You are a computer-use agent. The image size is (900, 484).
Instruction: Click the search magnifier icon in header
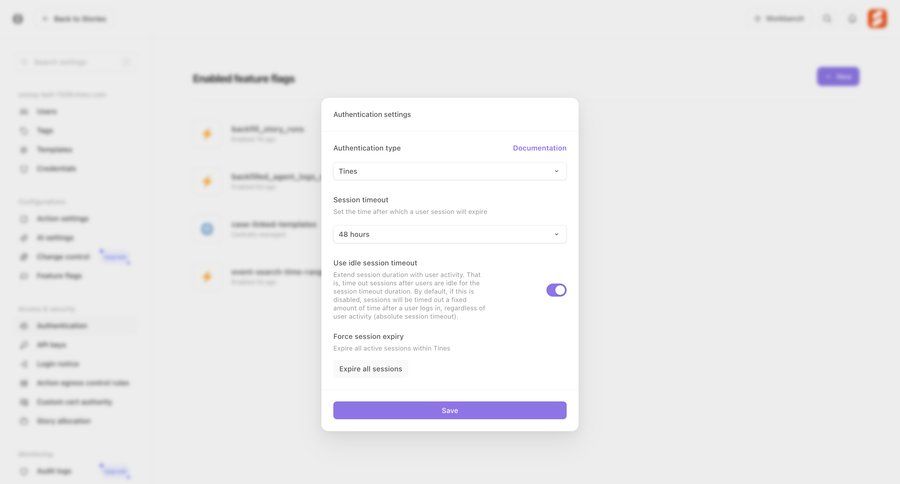tap(827, 18)
